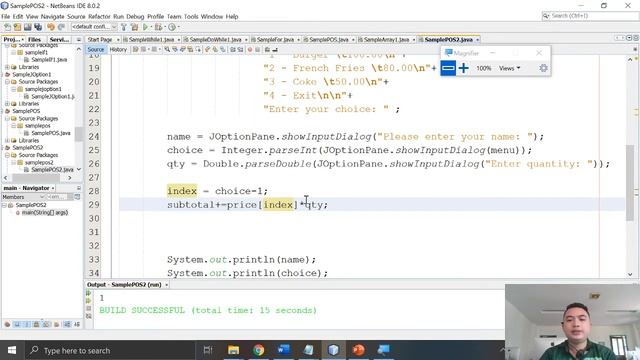The image size is (640, 360).
Task: Expand Libraries under SamplePOS project
Action: [x=7, y=140]
